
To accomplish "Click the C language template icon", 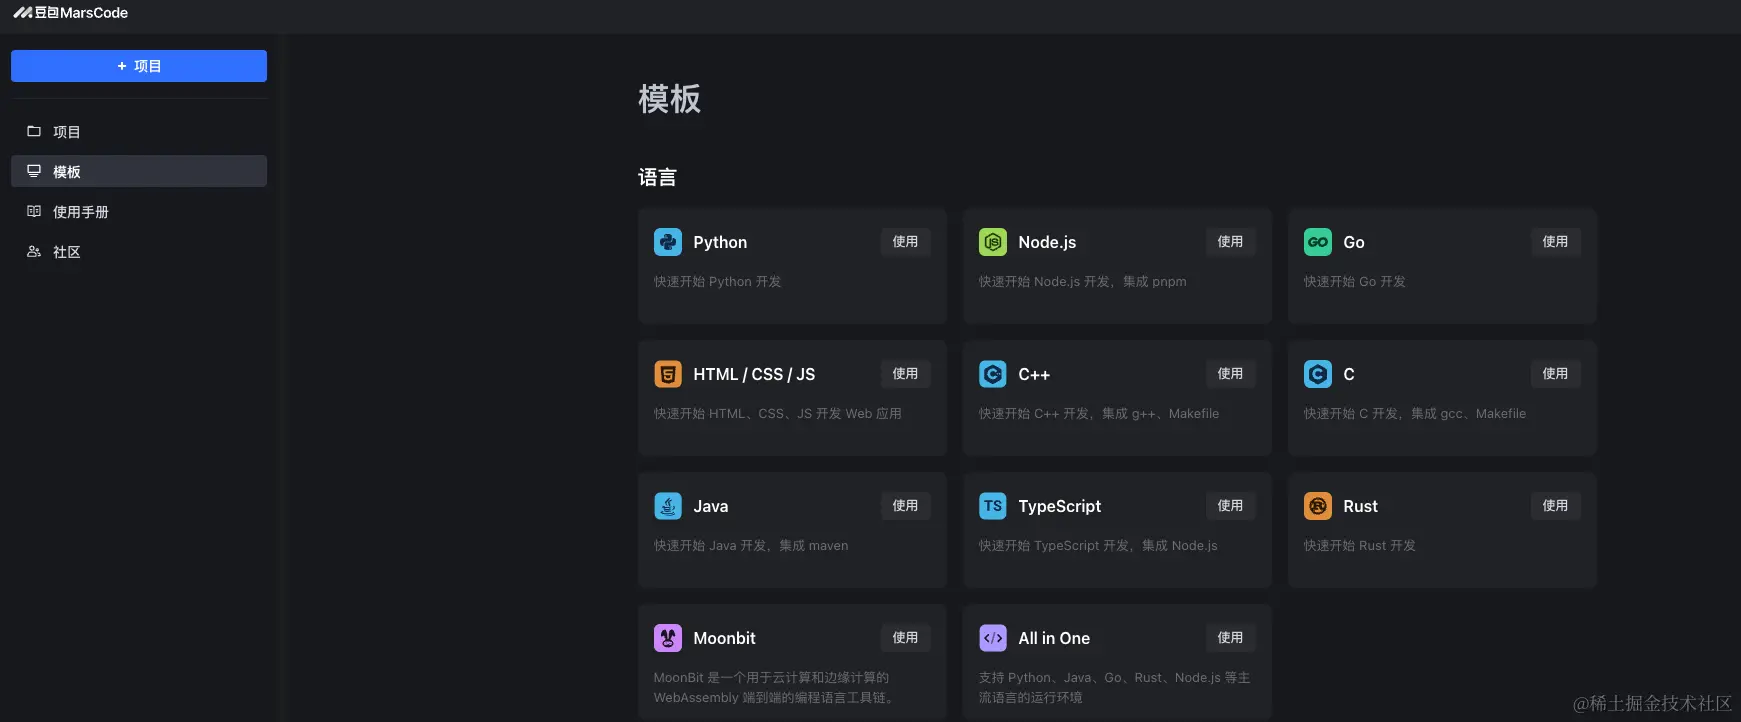I will (1318, 374).
